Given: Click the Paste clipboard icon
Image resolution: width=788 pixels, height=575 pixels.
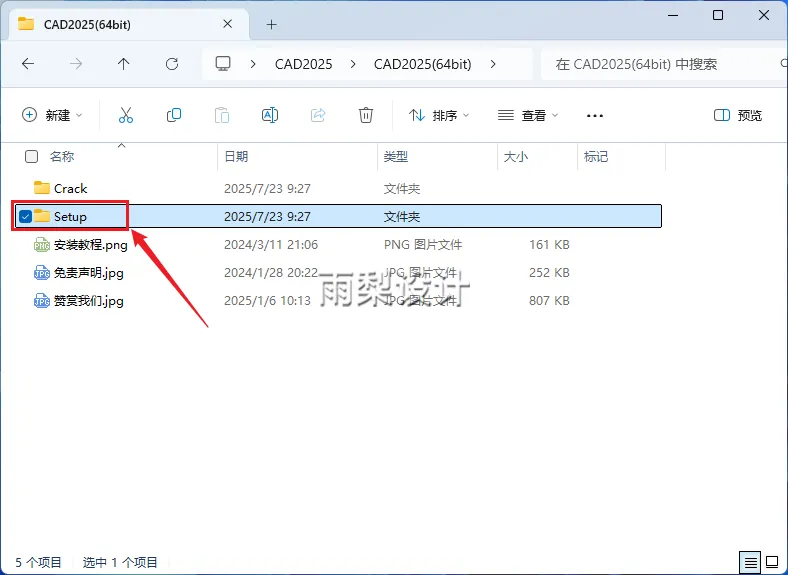Looking at the screenshot, I should (222, 115).
